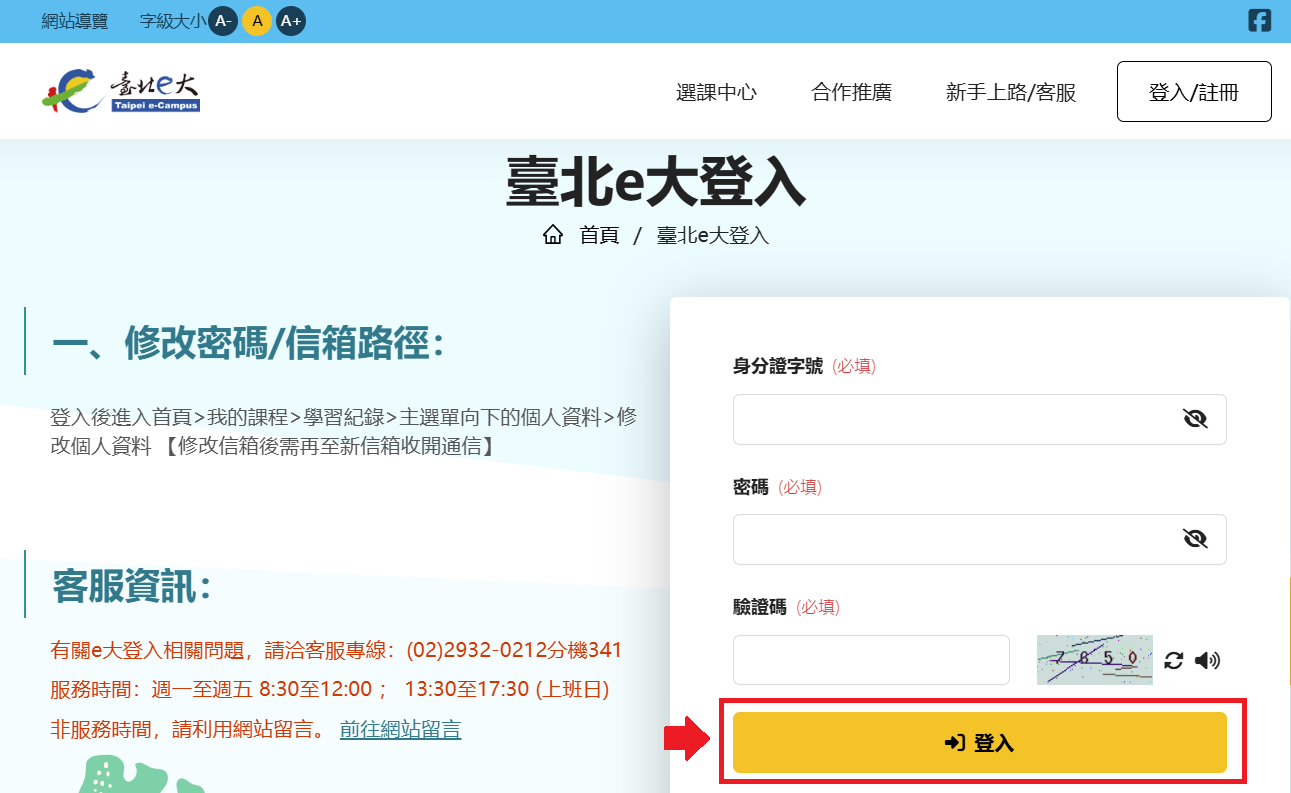Refresh the captcha image
Image resolution: width=1291 pixels, height=793 pixels.
coord(1174,660)
